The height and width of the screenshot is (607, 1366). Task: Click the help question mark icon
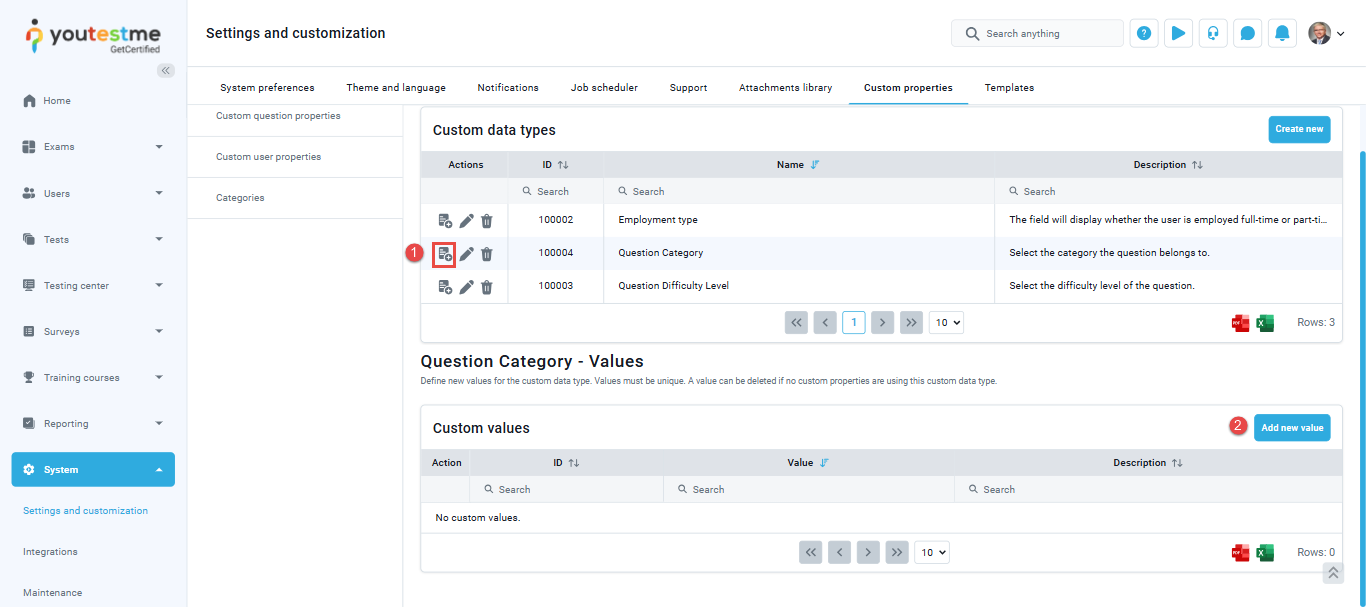click(x=1144, y=34)
